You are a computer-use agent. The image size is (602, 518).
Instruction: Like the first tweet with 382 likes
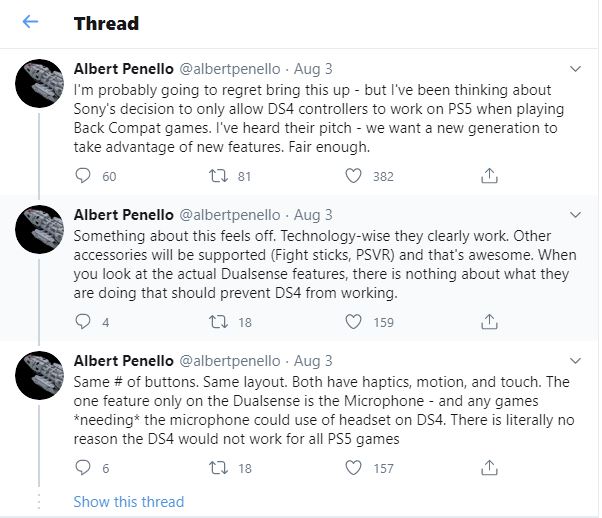point(353,176)
